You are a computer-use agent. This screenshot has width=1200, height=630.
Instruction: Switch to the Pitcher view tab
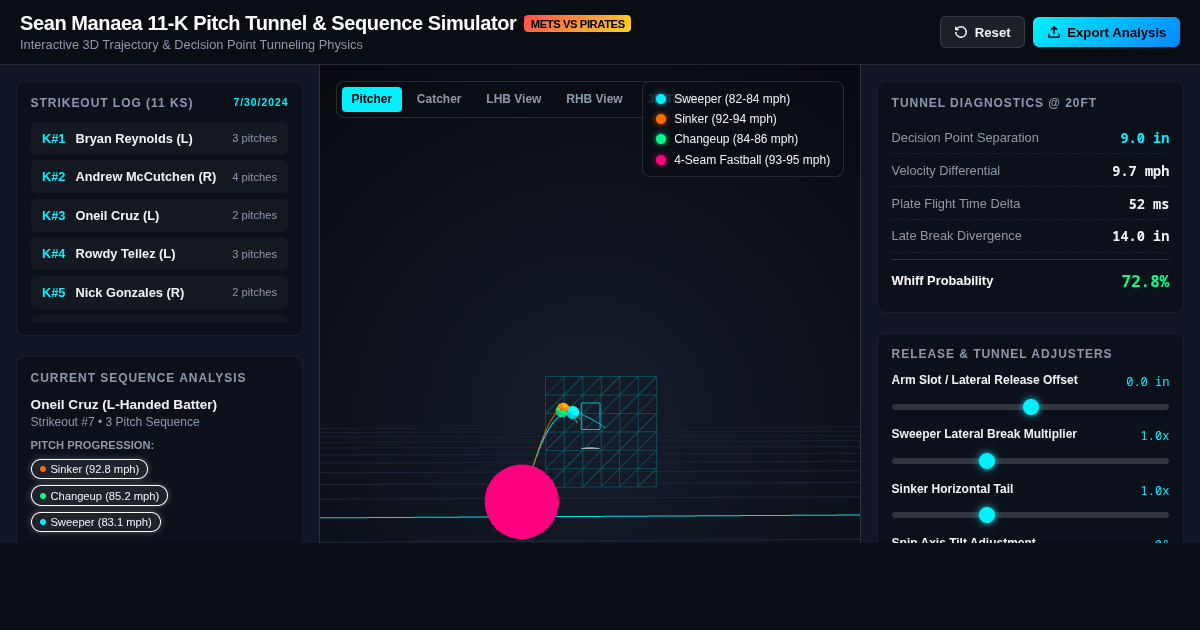pos(372,99)
